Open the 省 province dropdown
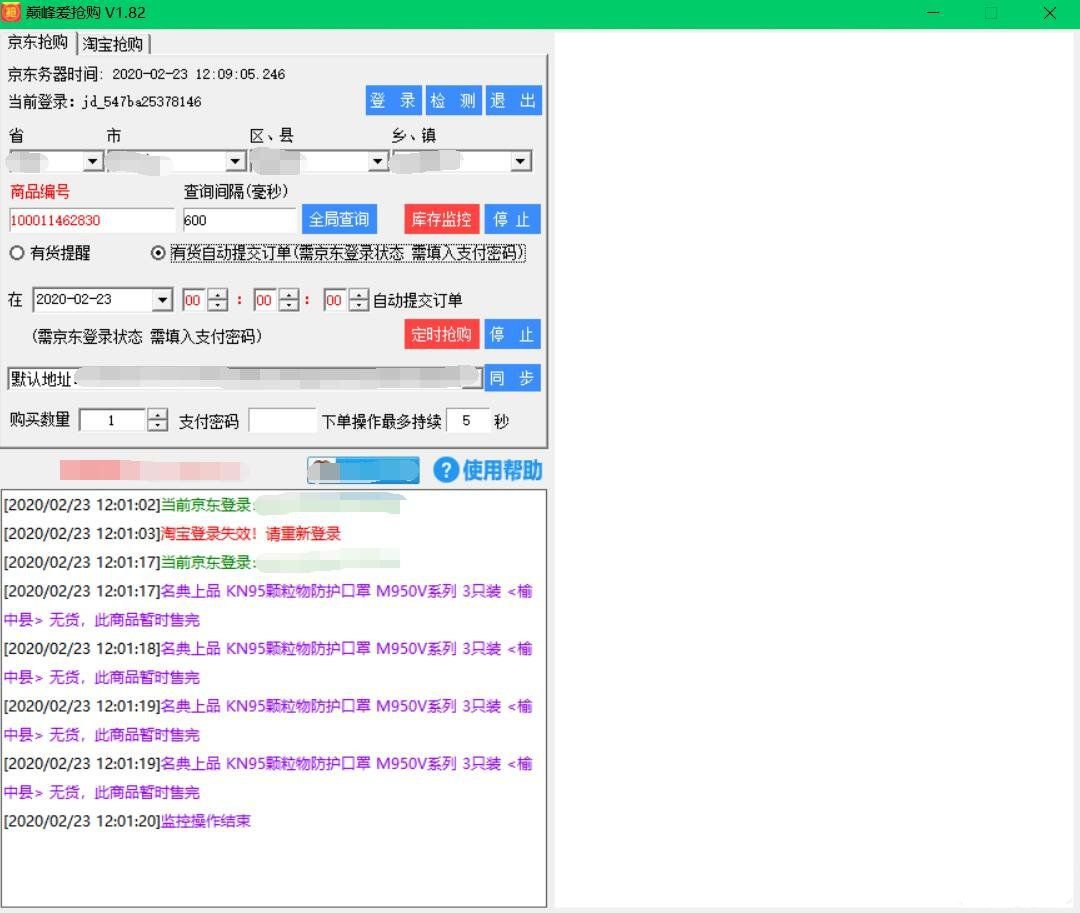 click(94, 160)
